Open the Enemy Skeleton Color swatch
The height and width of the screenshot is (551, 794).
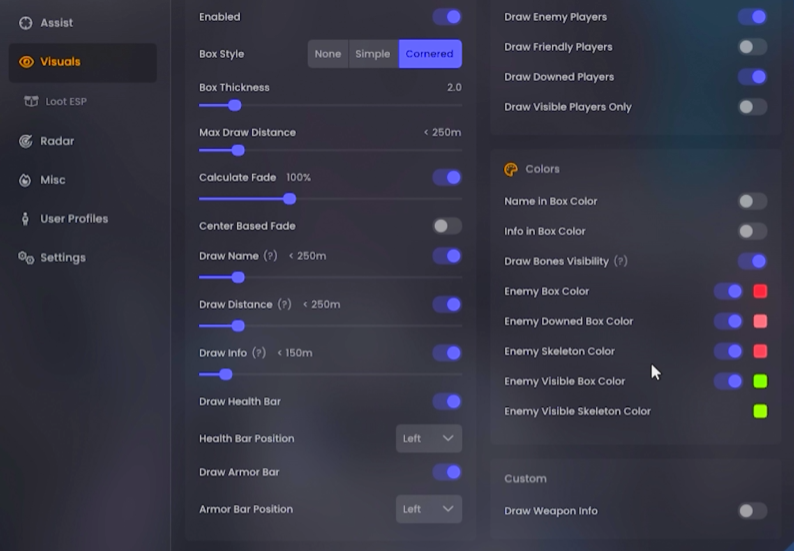tap(760, 351)
